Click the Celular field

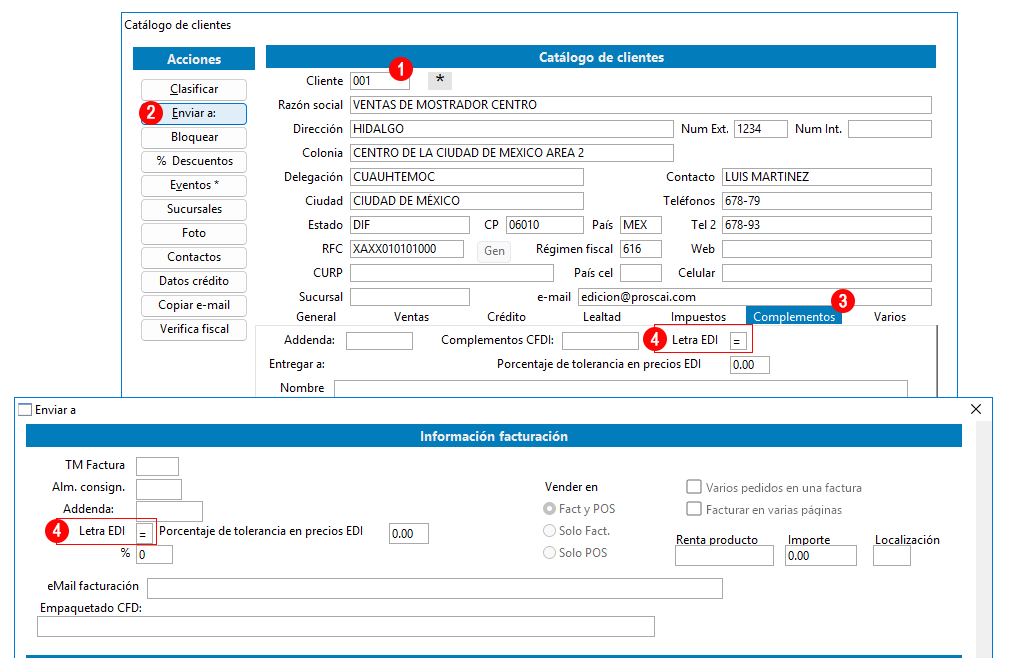pyautogui.click(x=826, y=273)
